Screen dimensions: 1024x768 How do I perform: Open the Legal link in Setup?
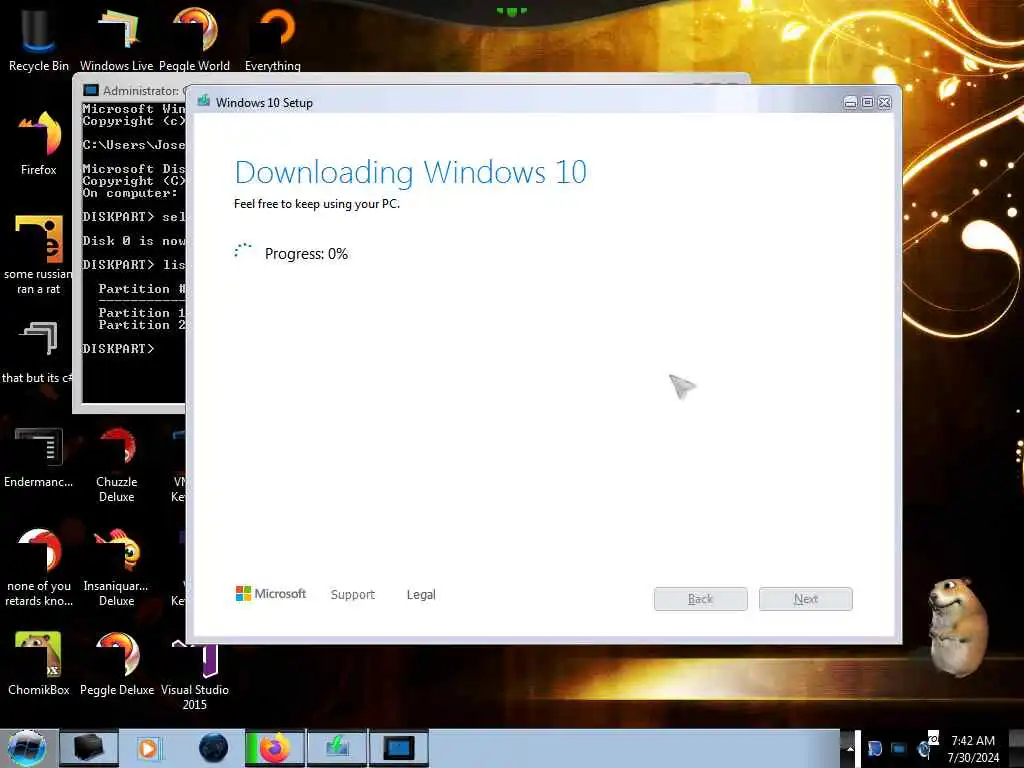[x=421, y=594]
